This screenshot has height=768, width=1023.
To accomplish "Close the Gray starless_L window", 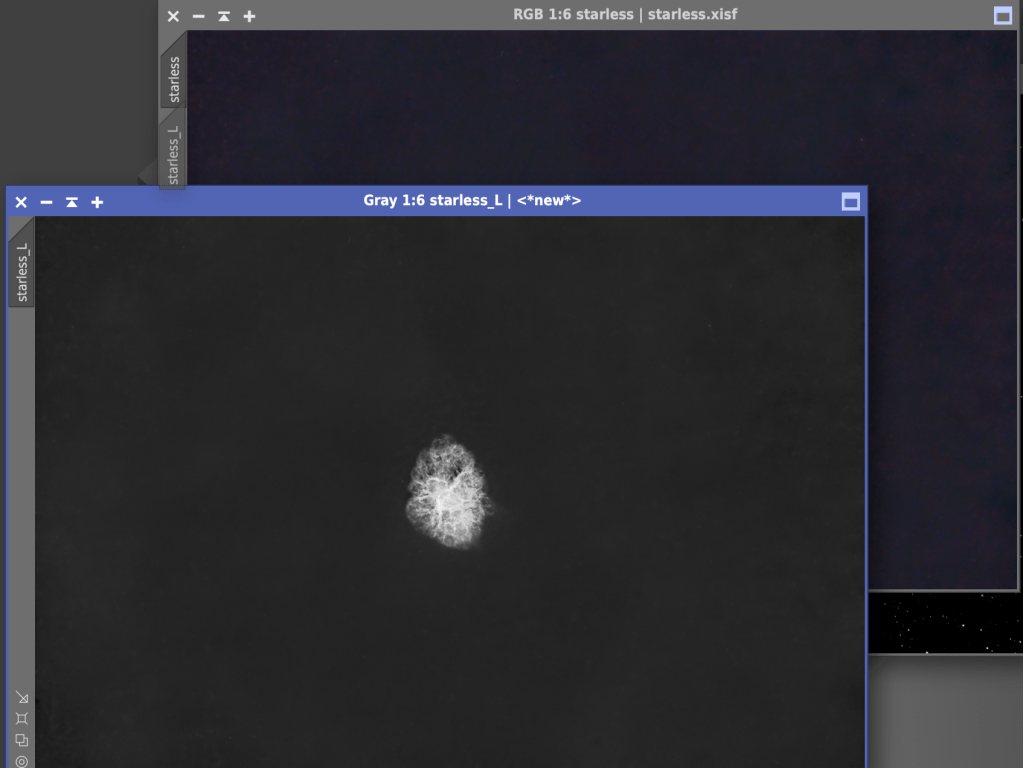I will tap(21, 202).
